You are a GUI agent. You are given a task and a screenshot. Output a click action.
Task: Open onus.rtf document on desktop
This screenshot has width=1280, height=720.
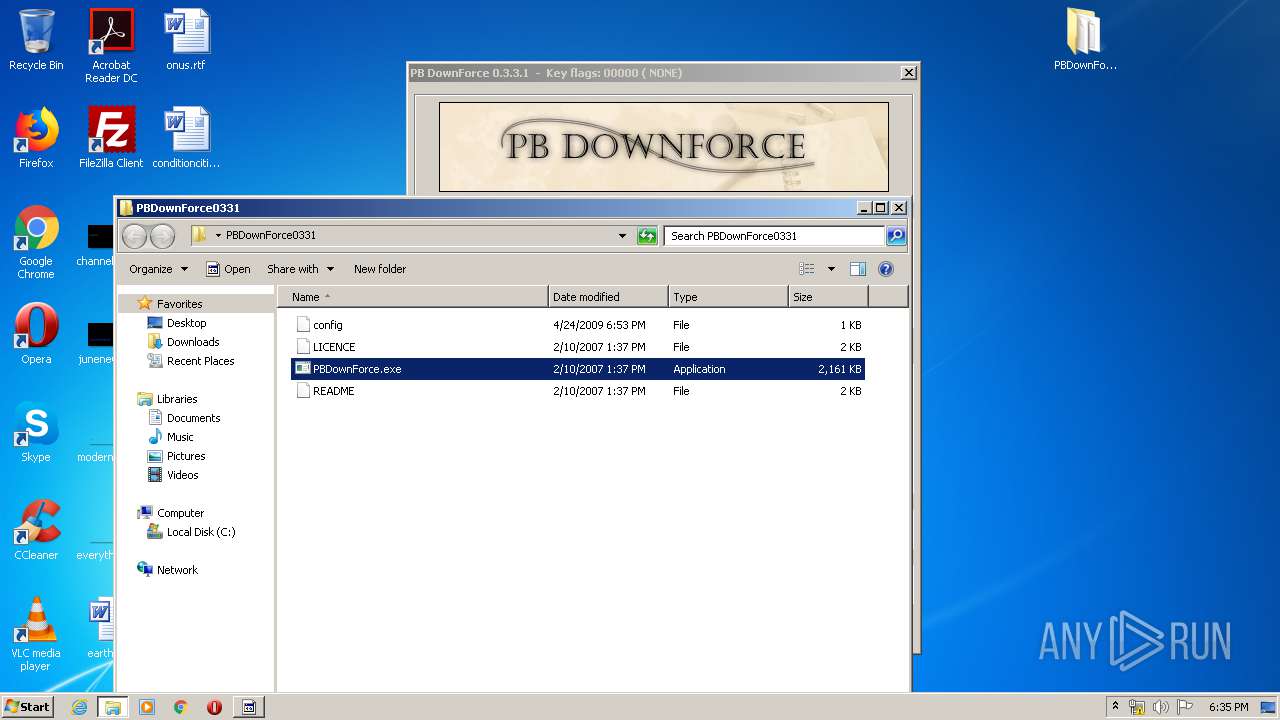186,40
